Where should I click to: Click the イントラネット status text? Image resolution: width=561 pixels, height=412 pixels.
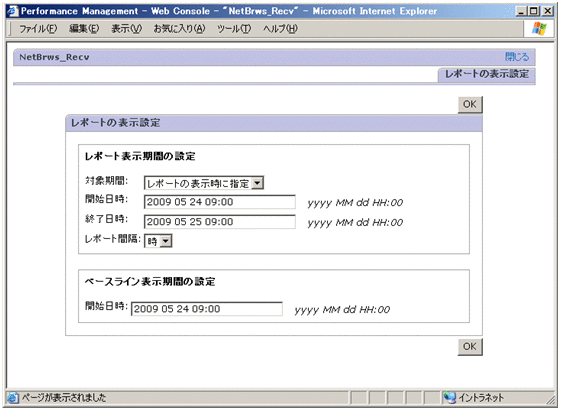[x=481, y=398]
